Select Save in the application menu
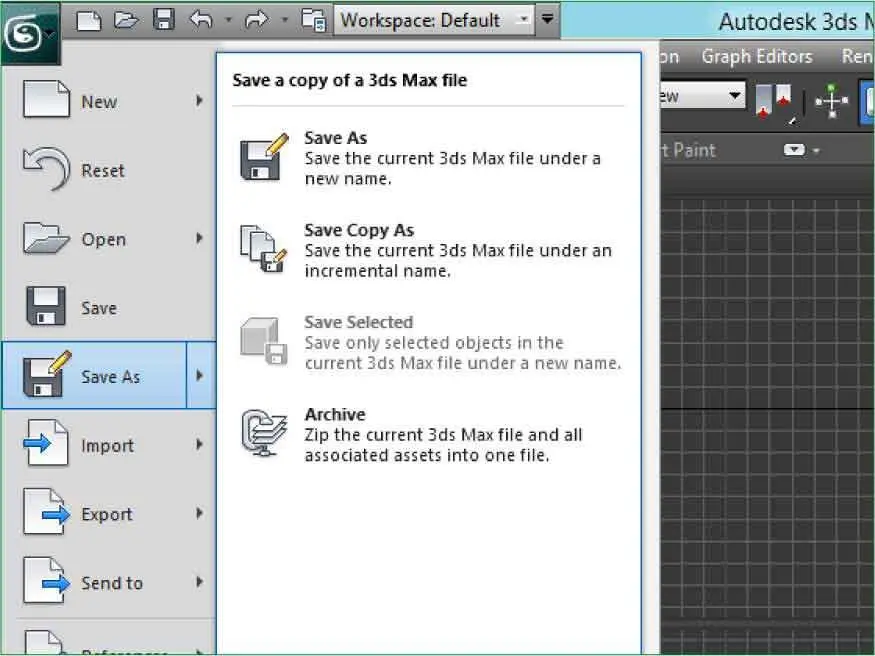 (109, 307)
